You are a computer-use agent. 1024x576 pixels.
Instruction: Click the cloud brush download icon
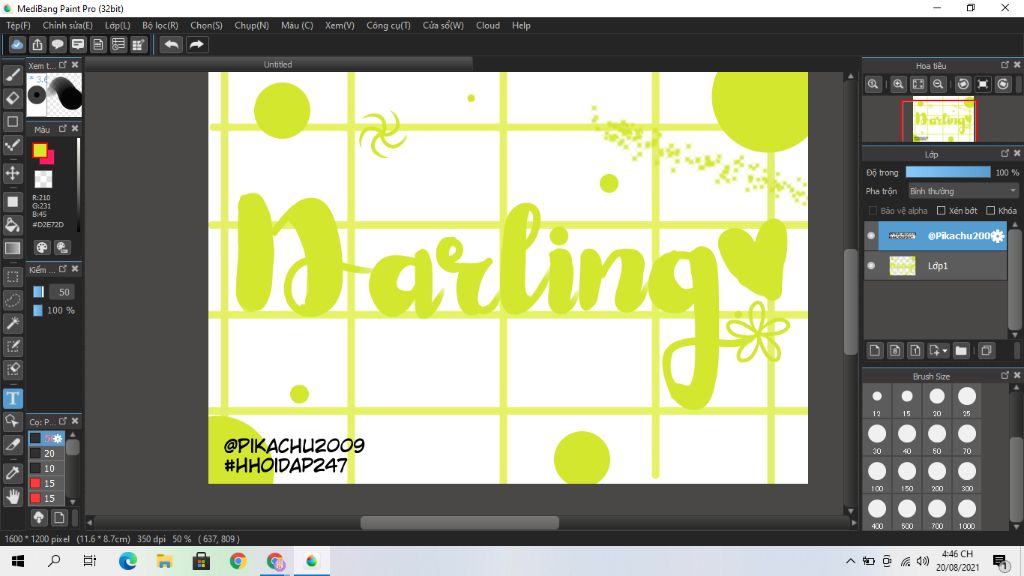[x=39, y=518]
